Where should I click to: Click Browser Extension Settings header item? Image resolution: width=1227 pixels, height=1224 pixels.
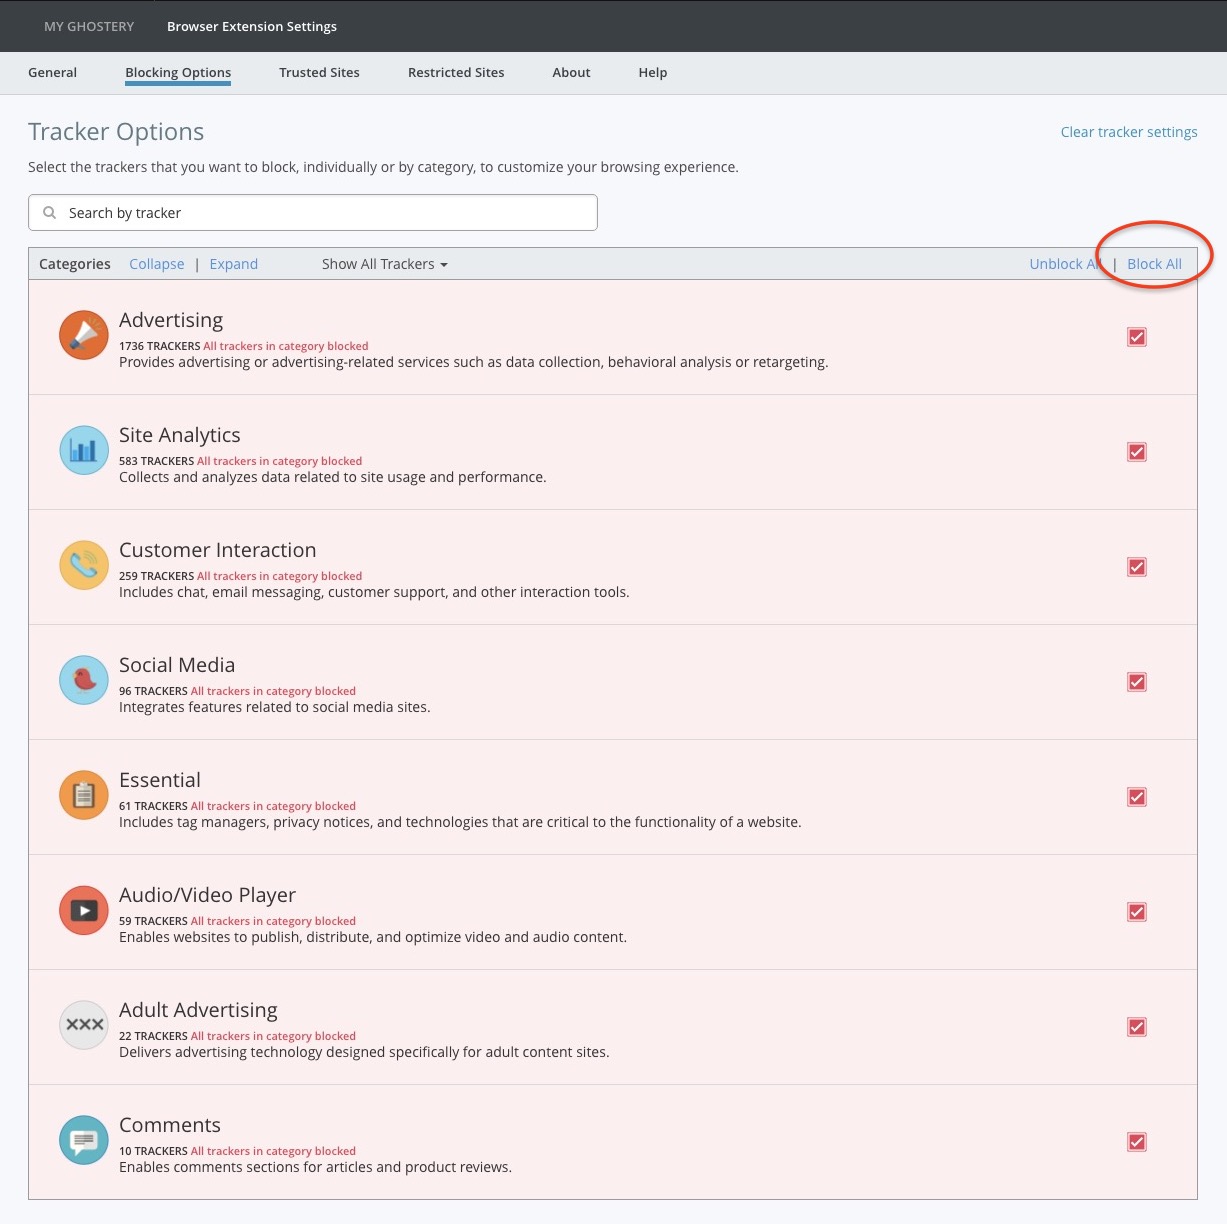(252, 26)
